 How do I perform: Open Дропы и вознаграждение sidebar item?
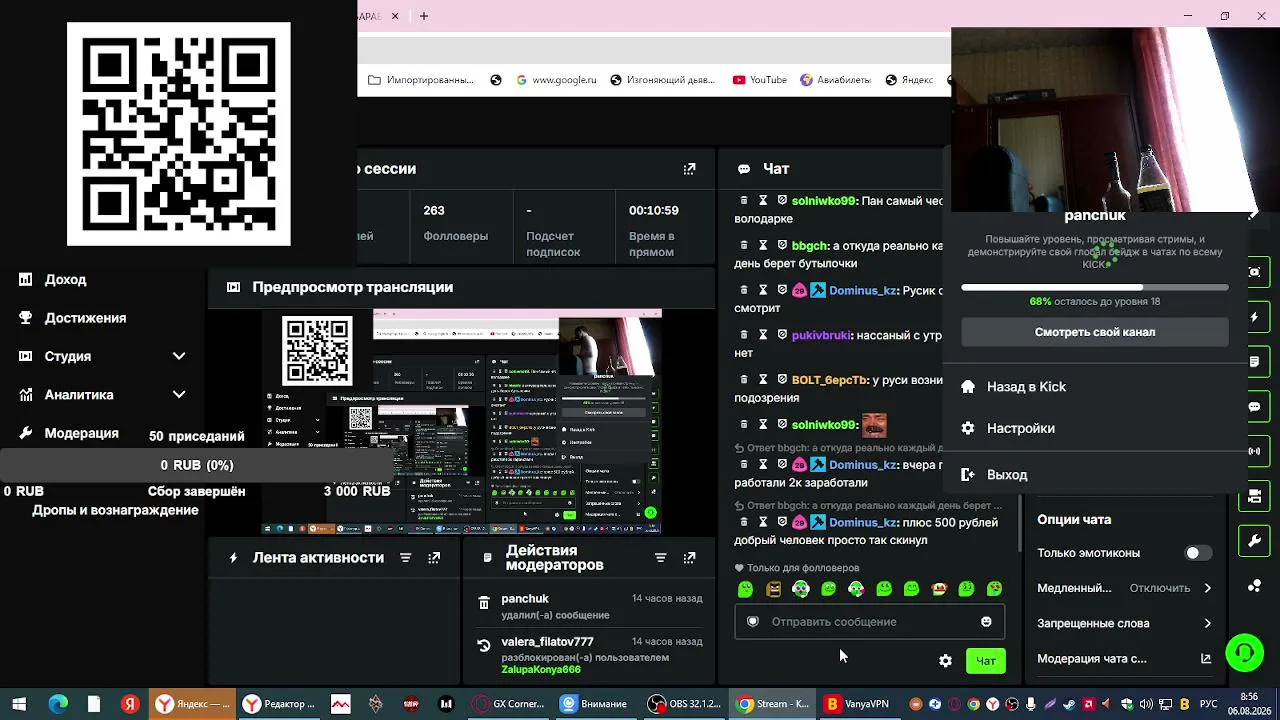click(x=115, y=510)
